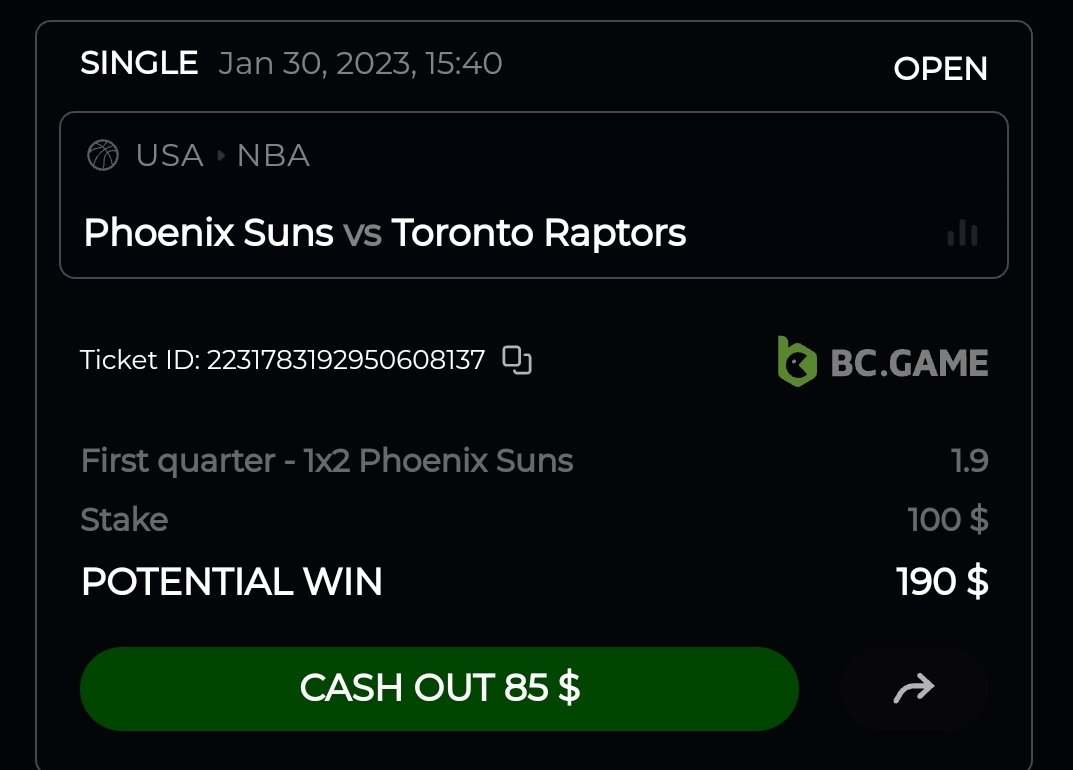Select the Toronto Raptors team name

coord(539,233)
